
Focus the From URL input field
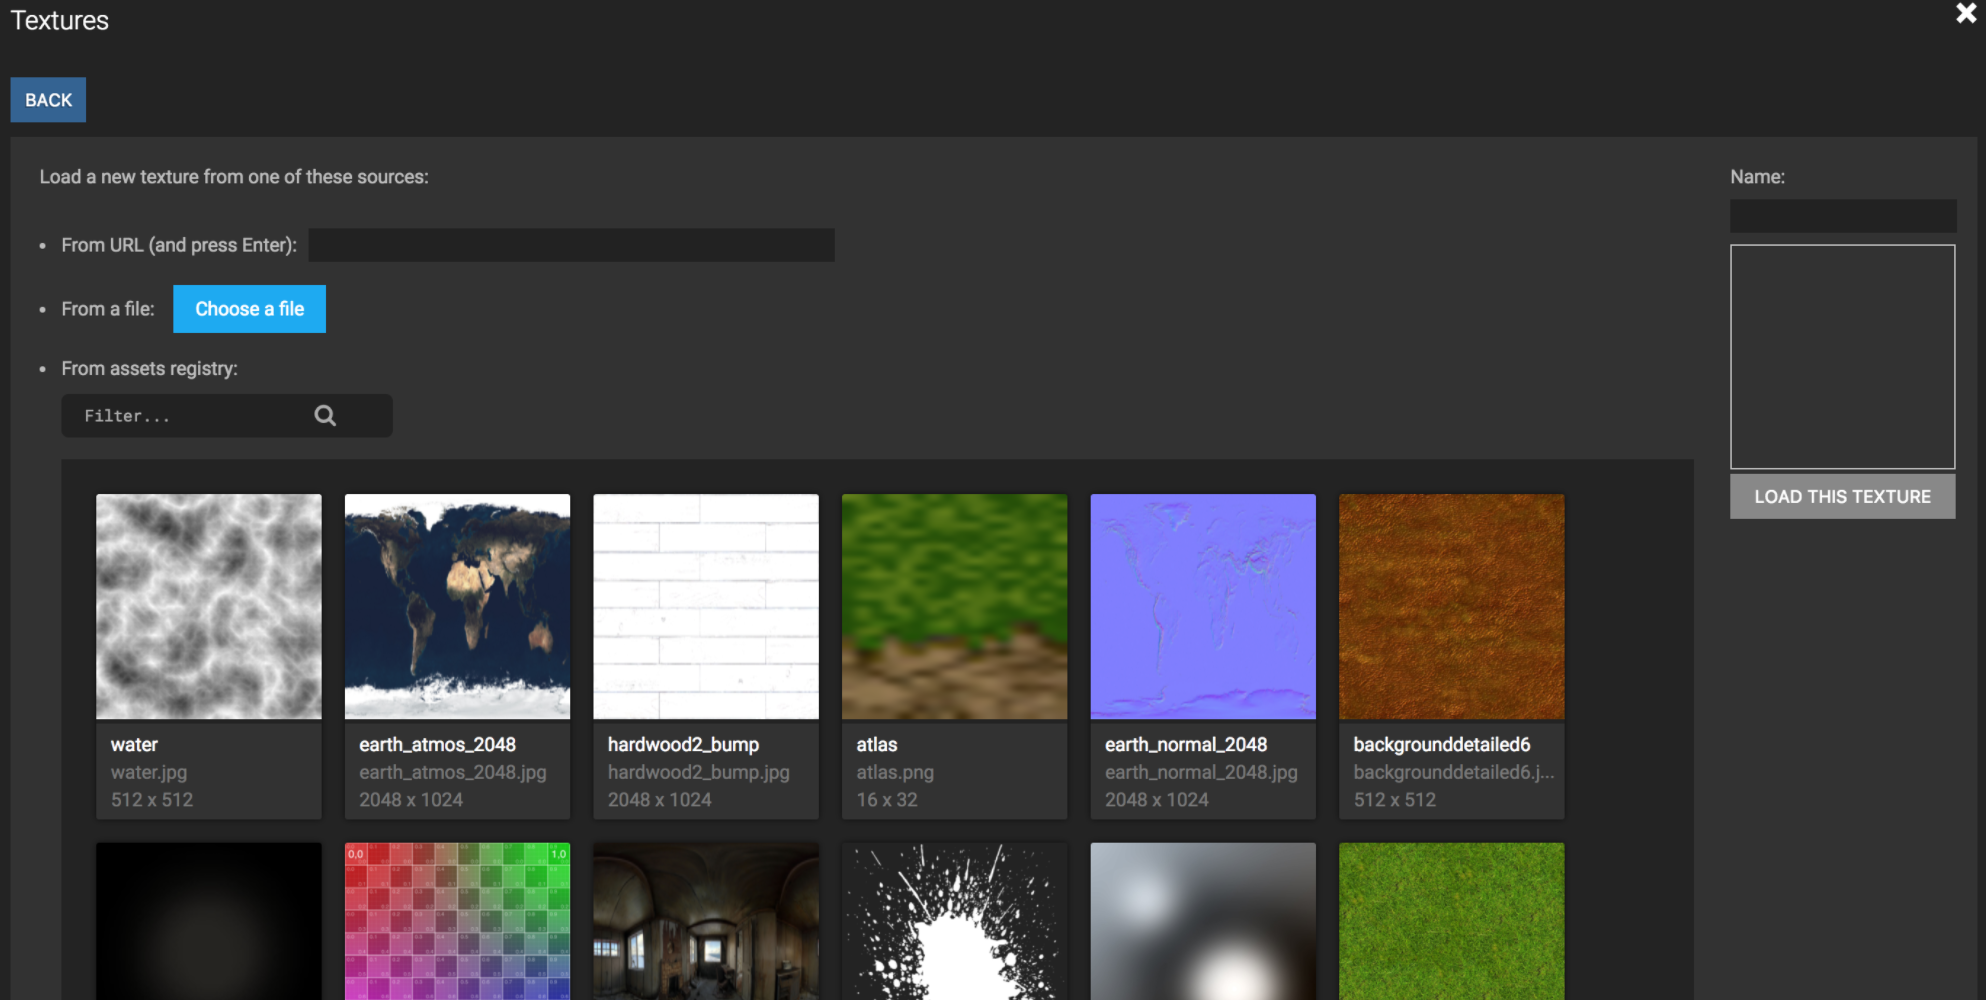tap(571, 245)
